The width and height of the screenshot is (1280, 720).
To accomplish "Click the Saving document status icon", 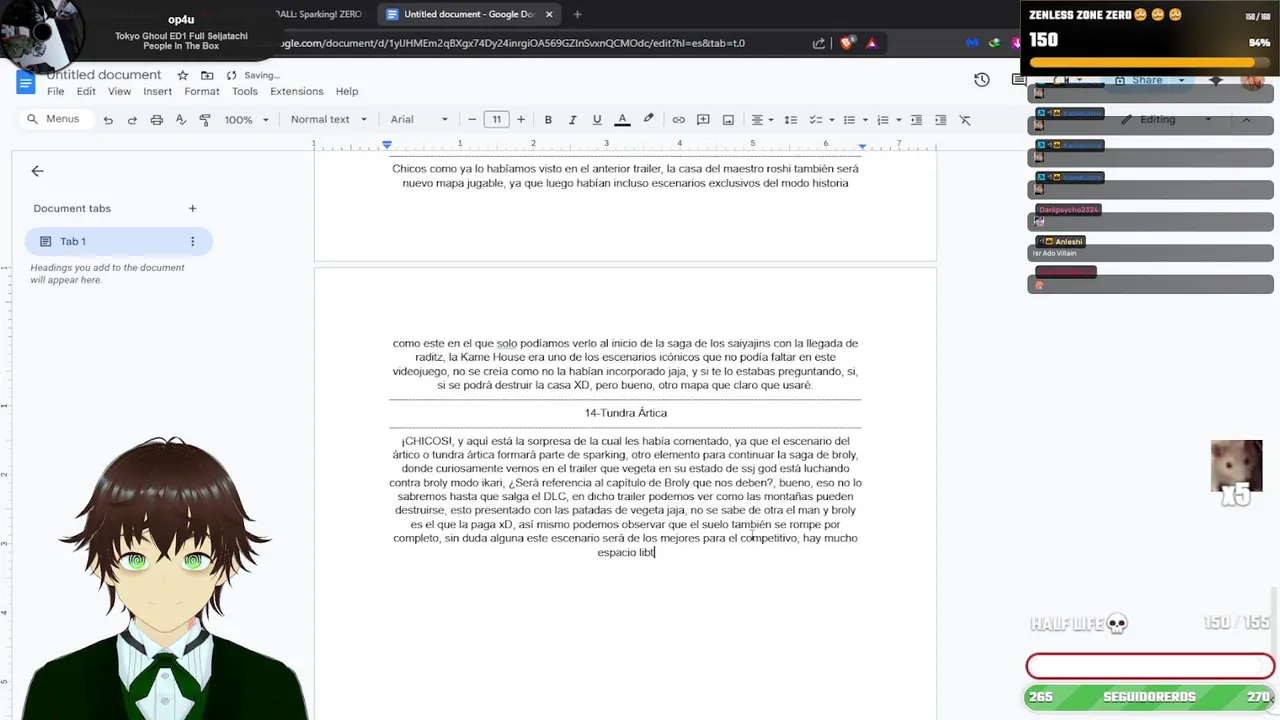I will coord(231,75).
